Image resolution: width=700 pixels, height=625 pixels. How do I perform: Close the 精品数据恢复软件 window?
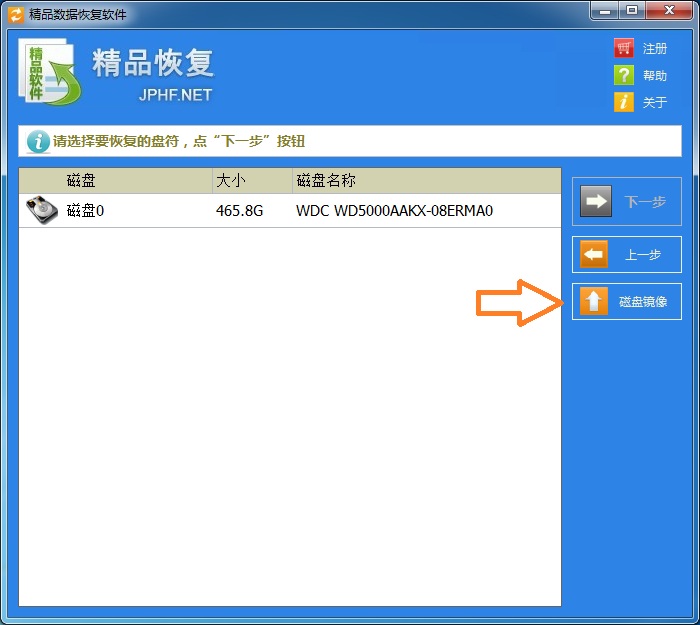[669, 11]
